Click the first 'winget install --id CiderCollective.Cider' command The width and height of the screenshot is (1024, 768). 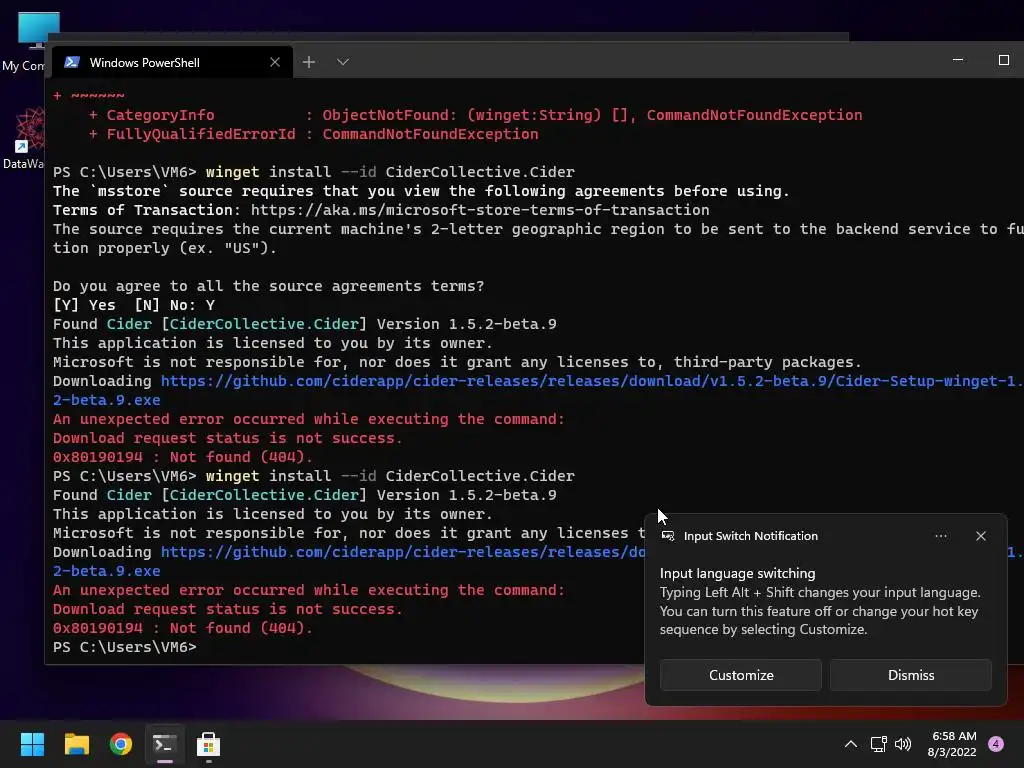390,172
